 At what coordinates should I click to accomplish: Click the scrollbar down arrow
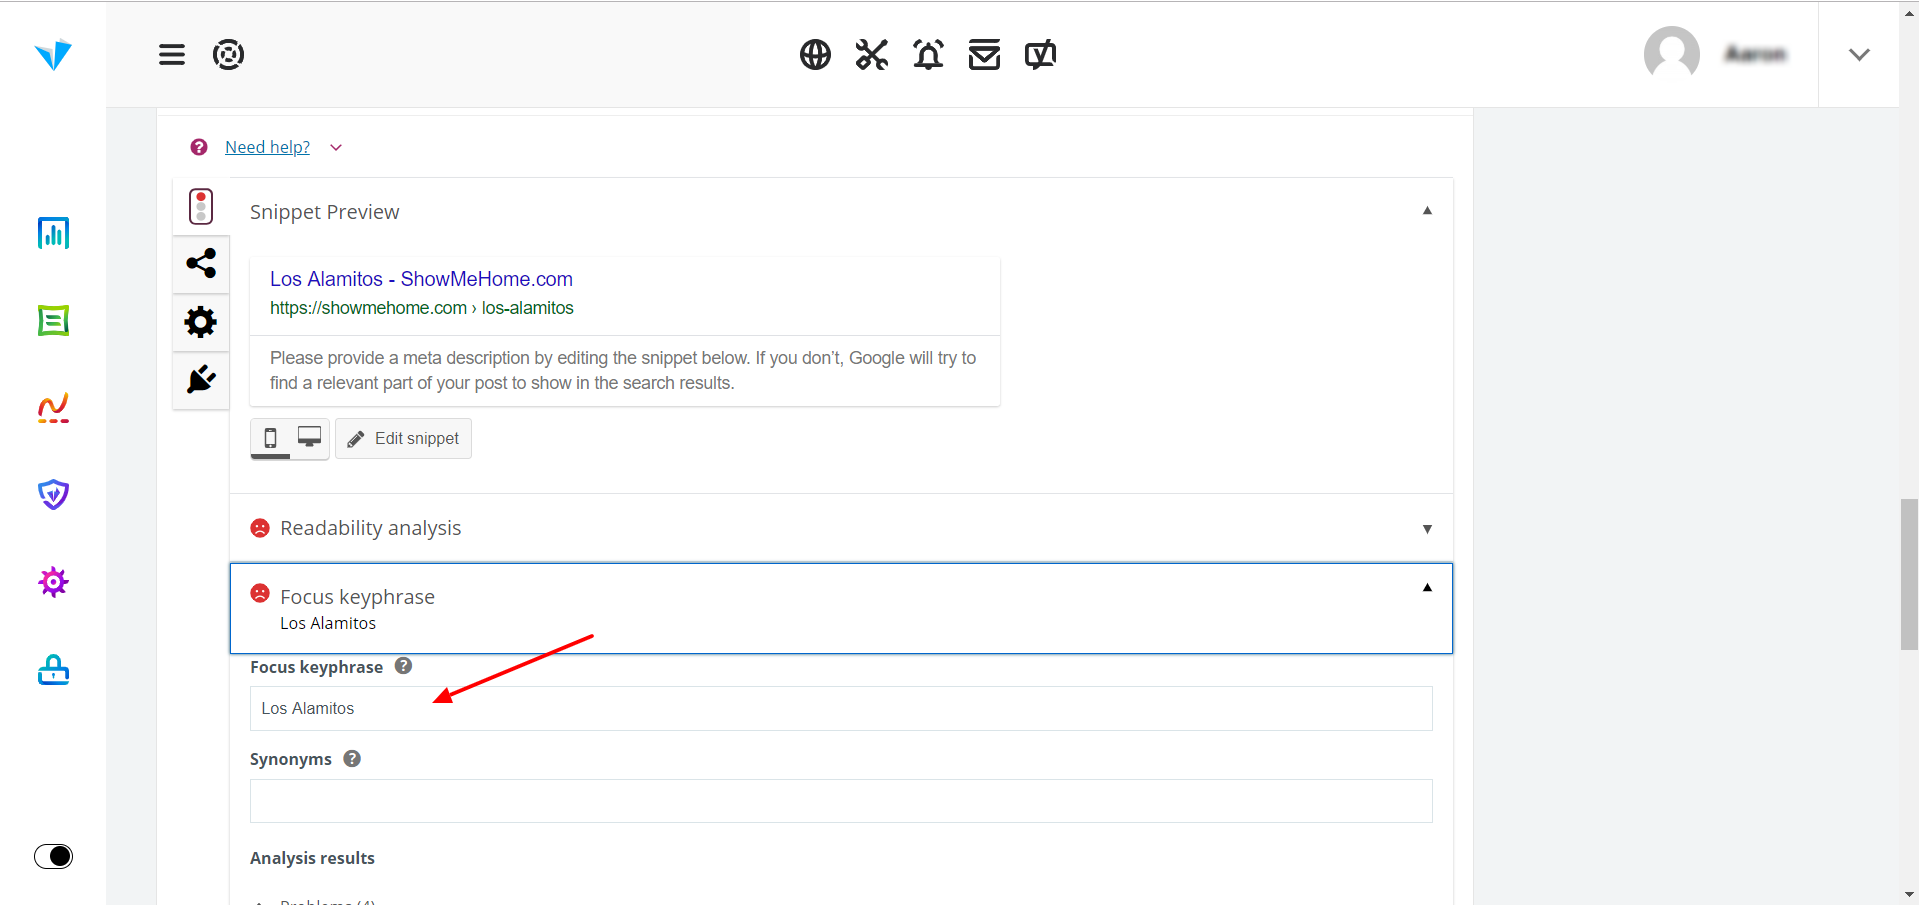tap(1909, 895)
